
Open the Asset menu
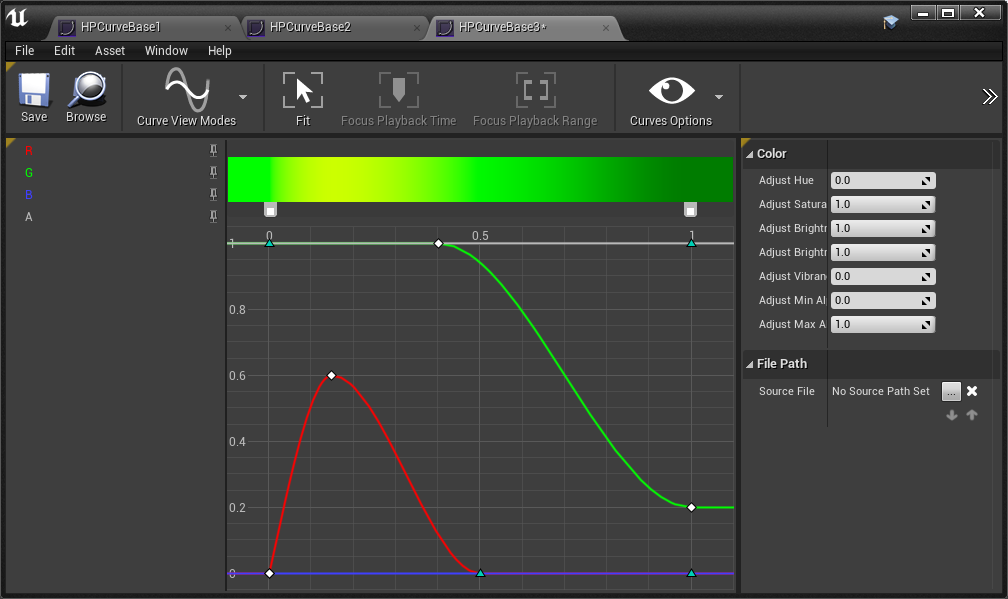click(x=110, y=51)
